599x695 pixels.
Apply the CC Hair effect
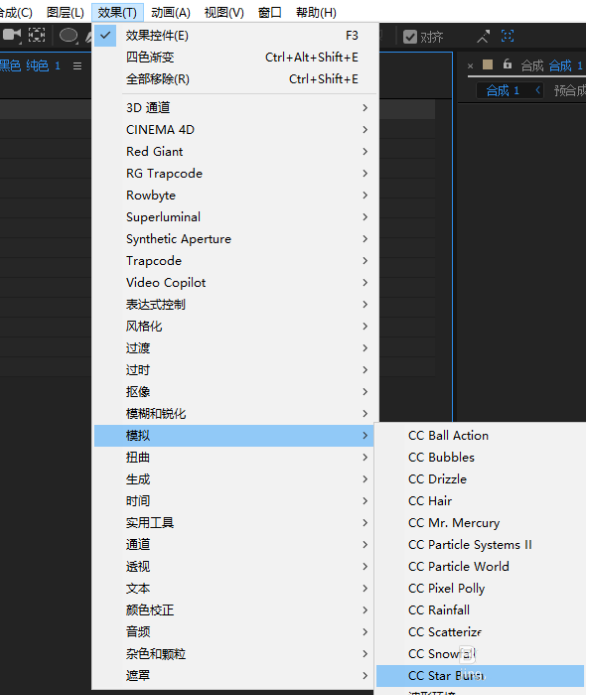(481, 501)
